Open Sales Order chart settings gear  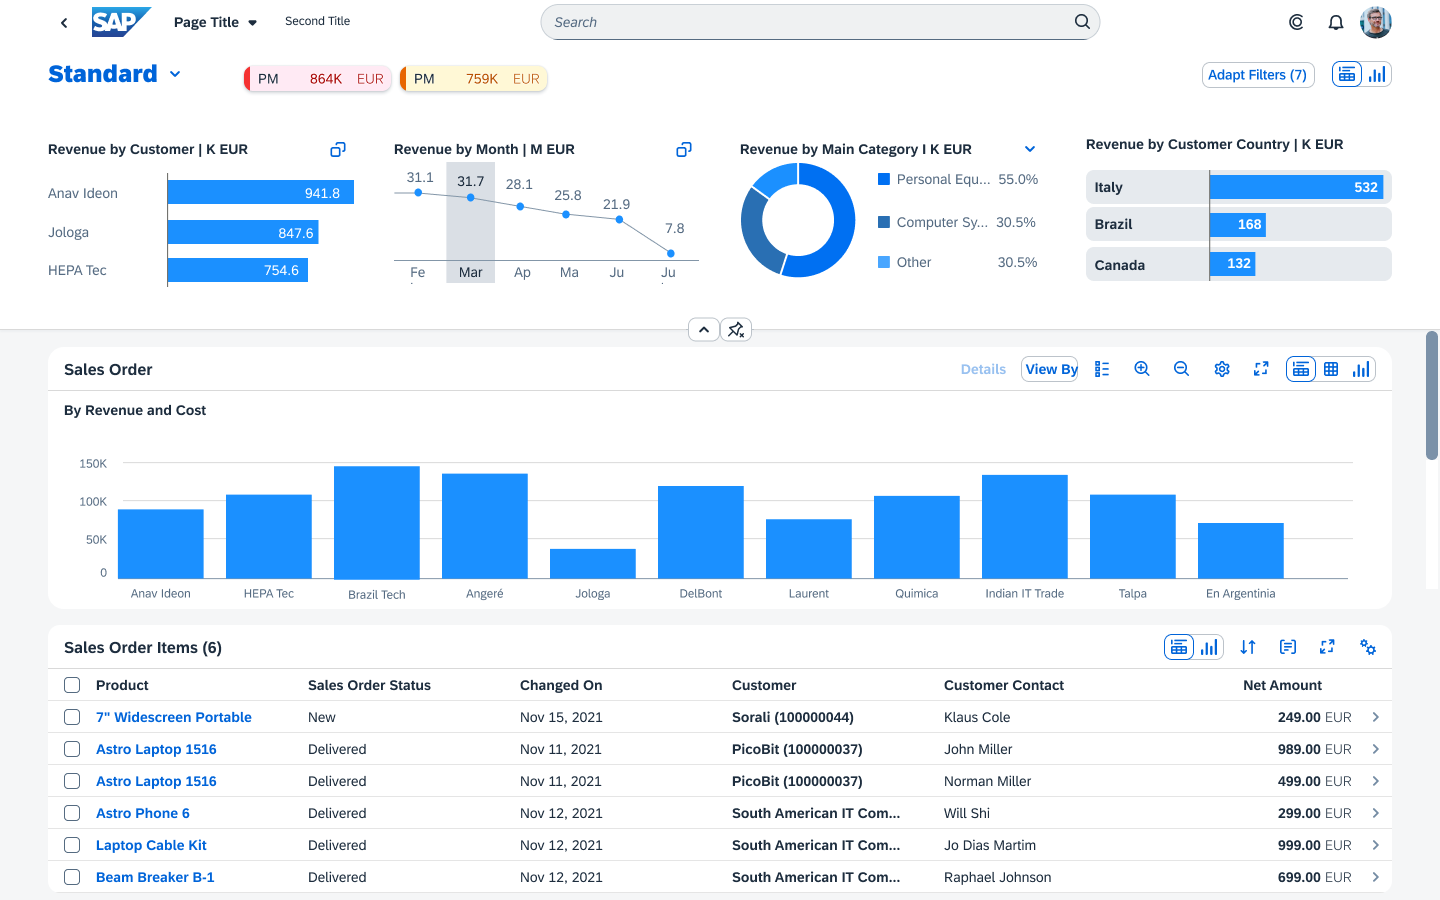(x=1222, y=369)
